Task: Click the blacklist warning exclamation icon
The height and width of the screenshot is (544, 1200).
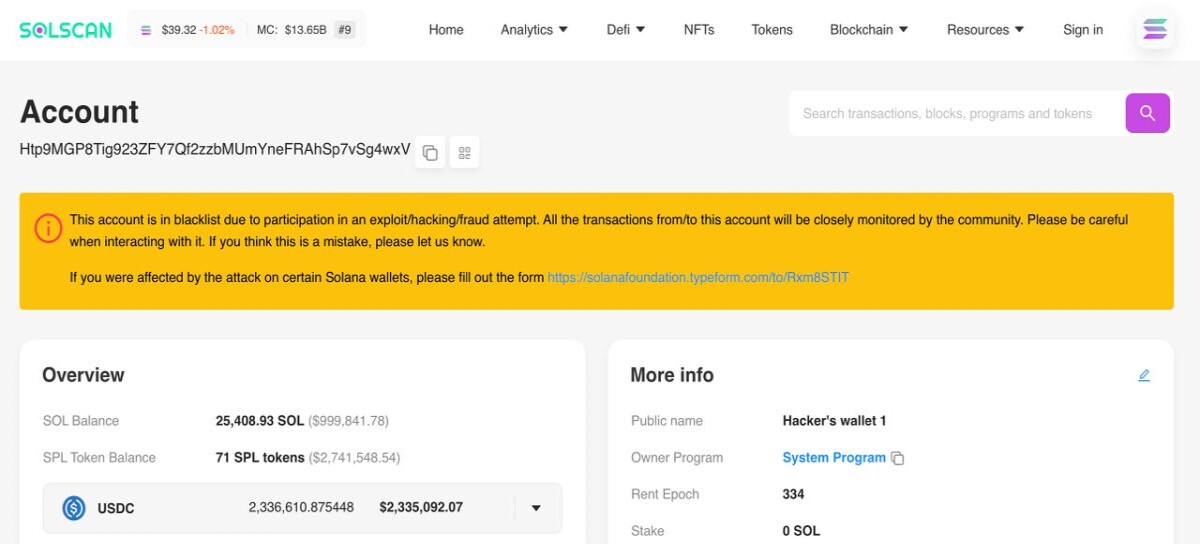Action: tap(48, 228)
